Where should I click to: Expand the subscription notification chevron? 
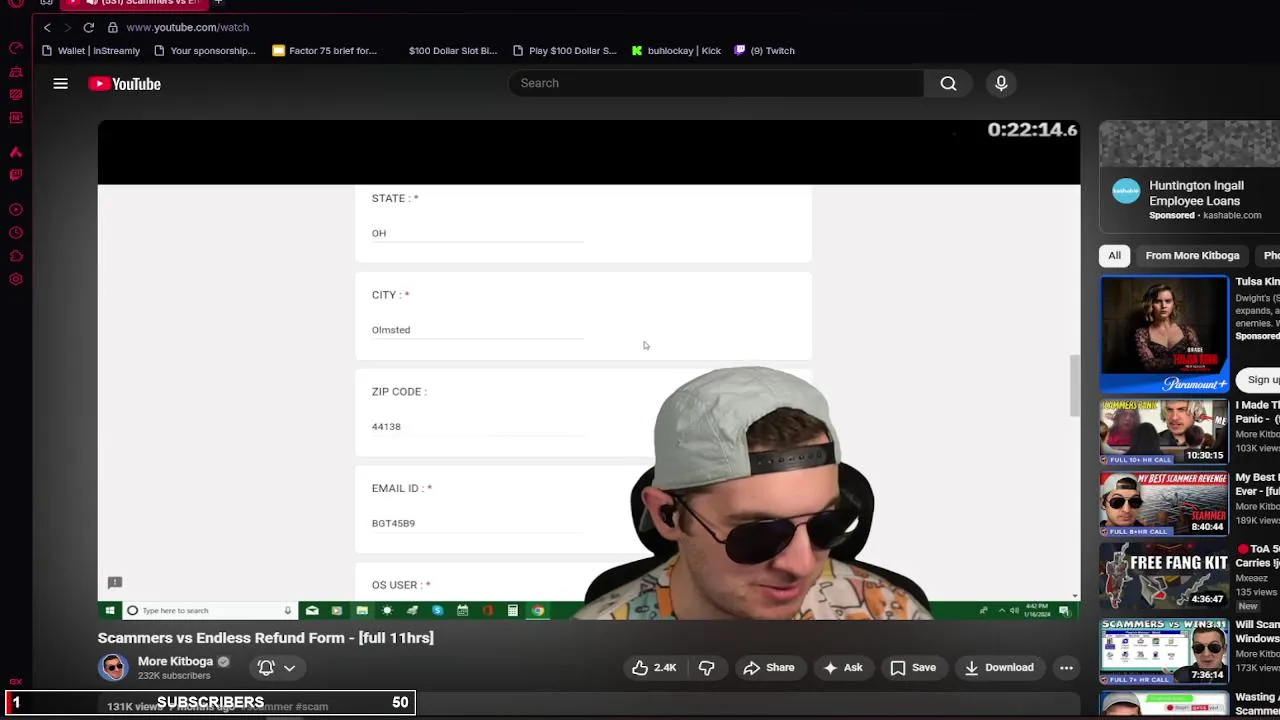[x=289, y=668]
